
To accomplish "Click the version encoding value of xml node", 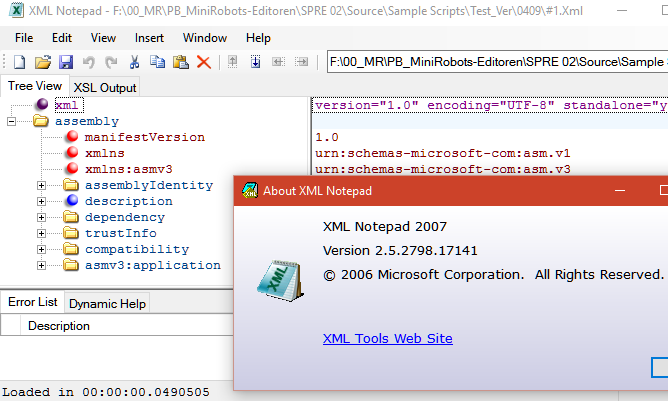I will (x=490, y=105).
